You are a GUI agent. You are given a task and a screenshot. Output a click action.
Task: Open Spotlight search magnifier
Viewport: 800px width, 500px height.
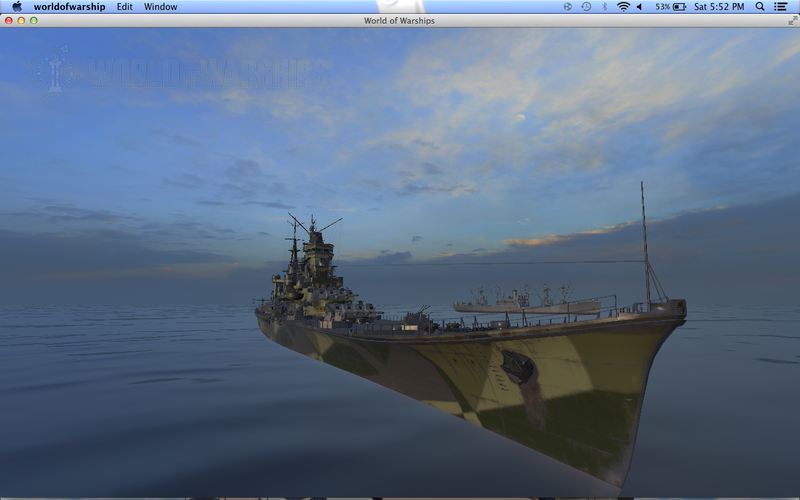(x=760, y=7)
